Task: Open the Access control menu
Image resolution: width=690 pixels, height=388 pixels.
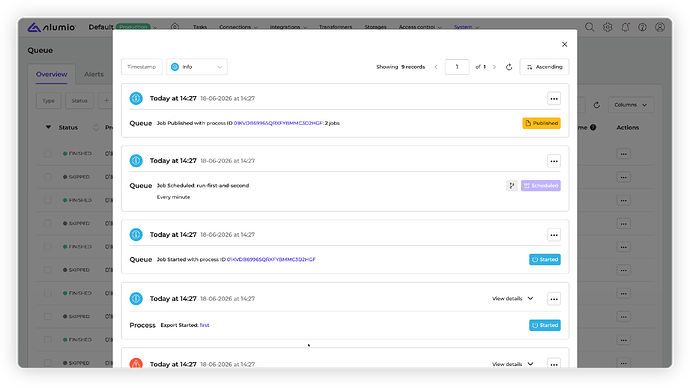Action: (x=420, y=27)
